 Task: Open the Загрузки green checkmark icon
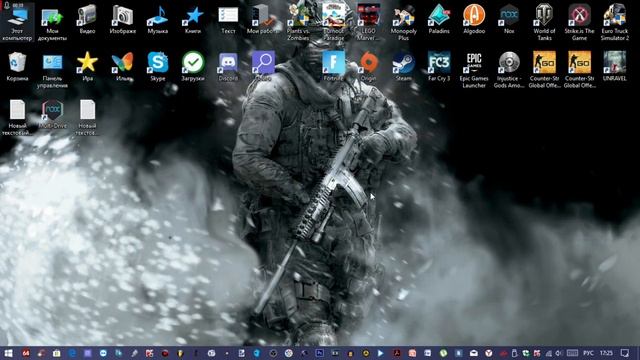[193, 67]
